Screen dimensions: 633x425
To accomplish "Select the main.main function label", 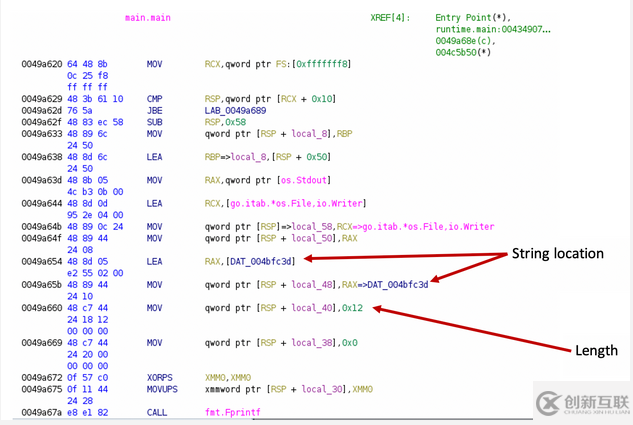I will 148,18.
